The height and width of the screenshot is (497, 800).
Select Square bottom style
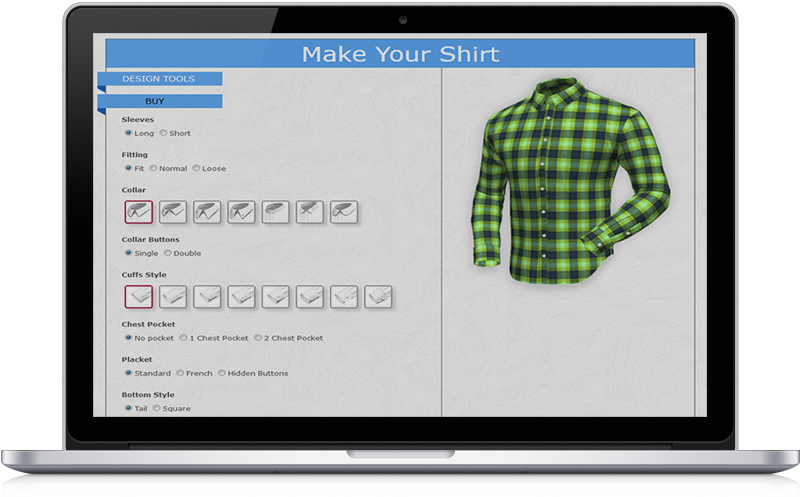[x=157, y=408]
